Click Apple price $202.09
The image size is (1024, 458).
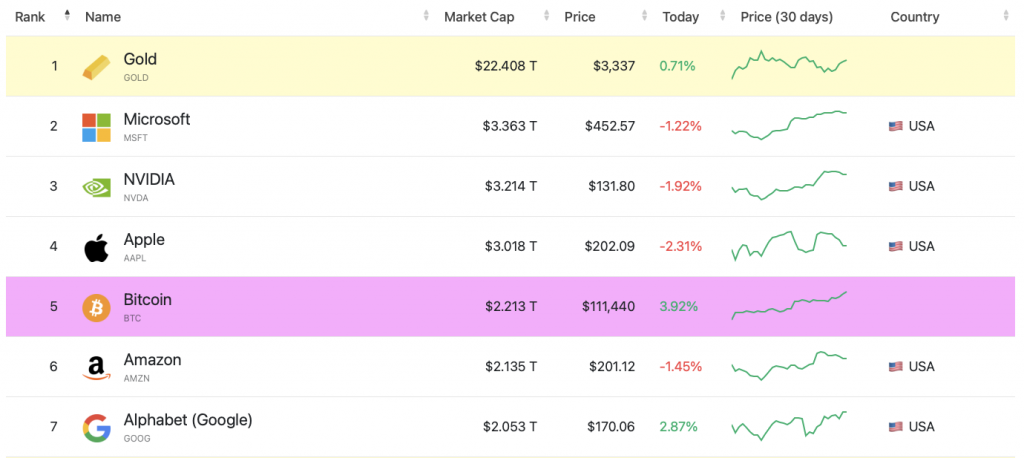(x=610, y=246)
